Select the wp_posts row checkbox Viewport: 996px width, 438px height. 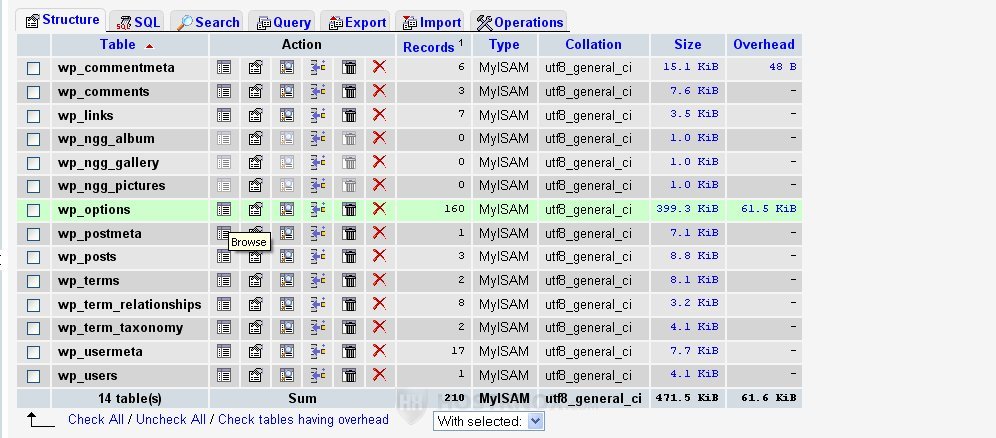(x=34, y=258)
